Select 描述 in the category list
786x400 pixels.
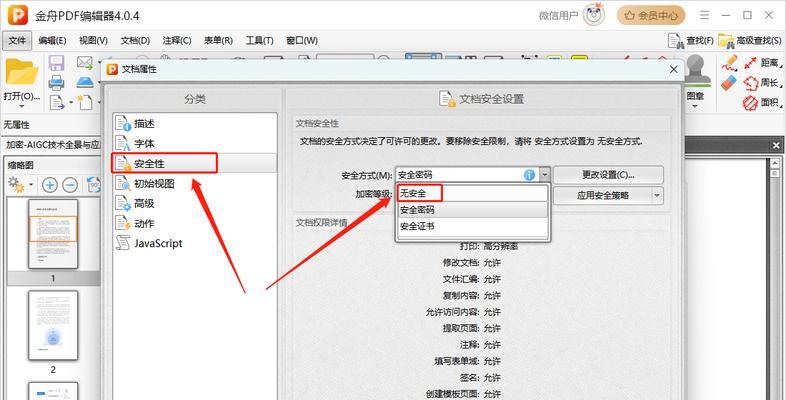click(x=194, y=123)
